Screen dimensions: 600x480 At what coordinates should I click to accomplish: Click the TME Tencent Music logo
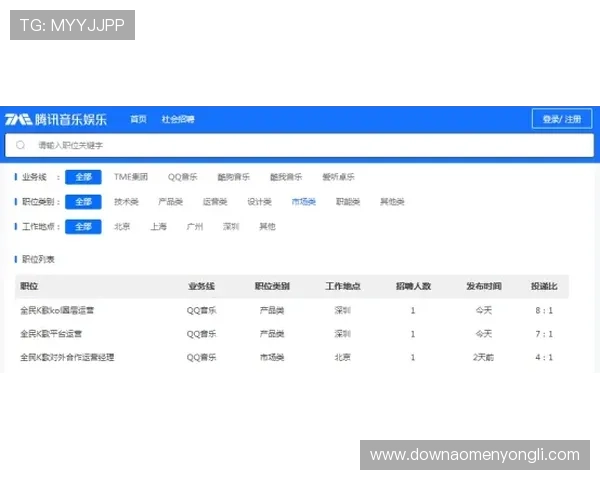55,119
